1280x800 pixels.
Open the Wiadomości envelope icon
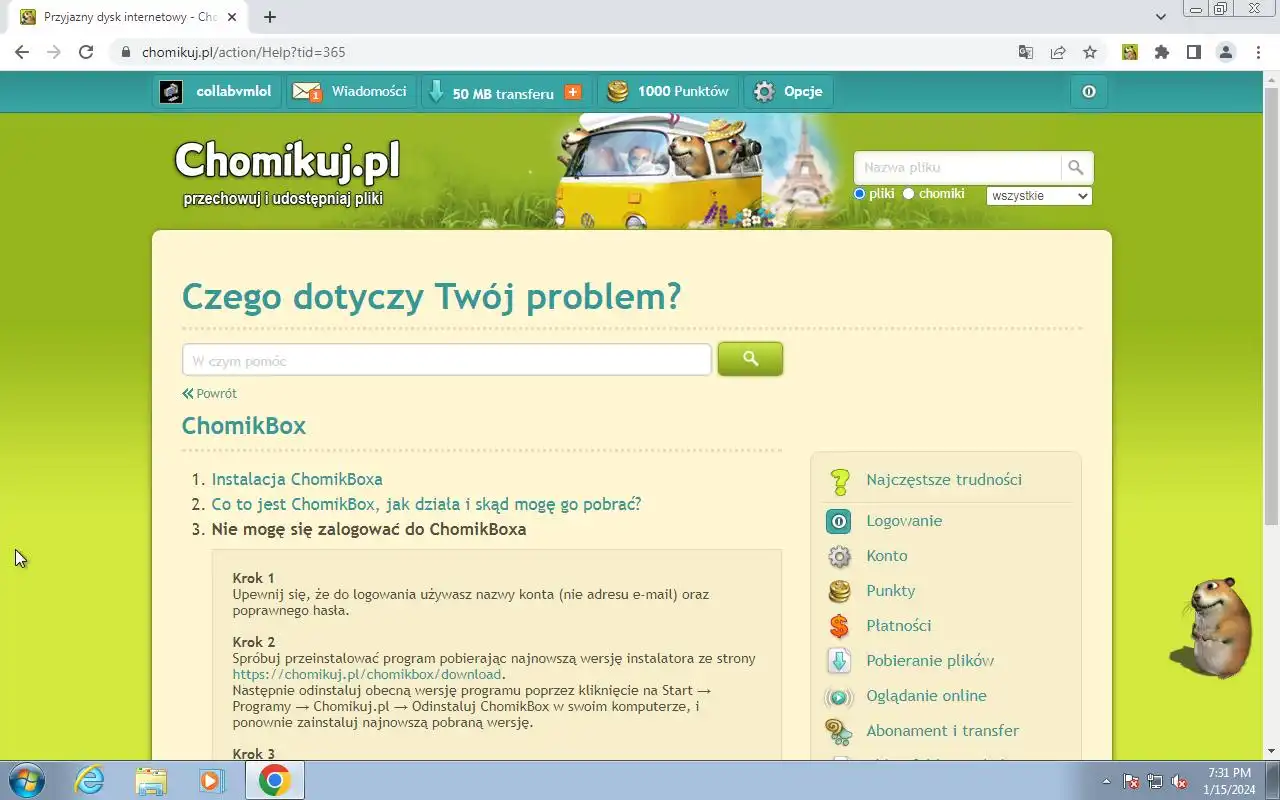(307, 92)
